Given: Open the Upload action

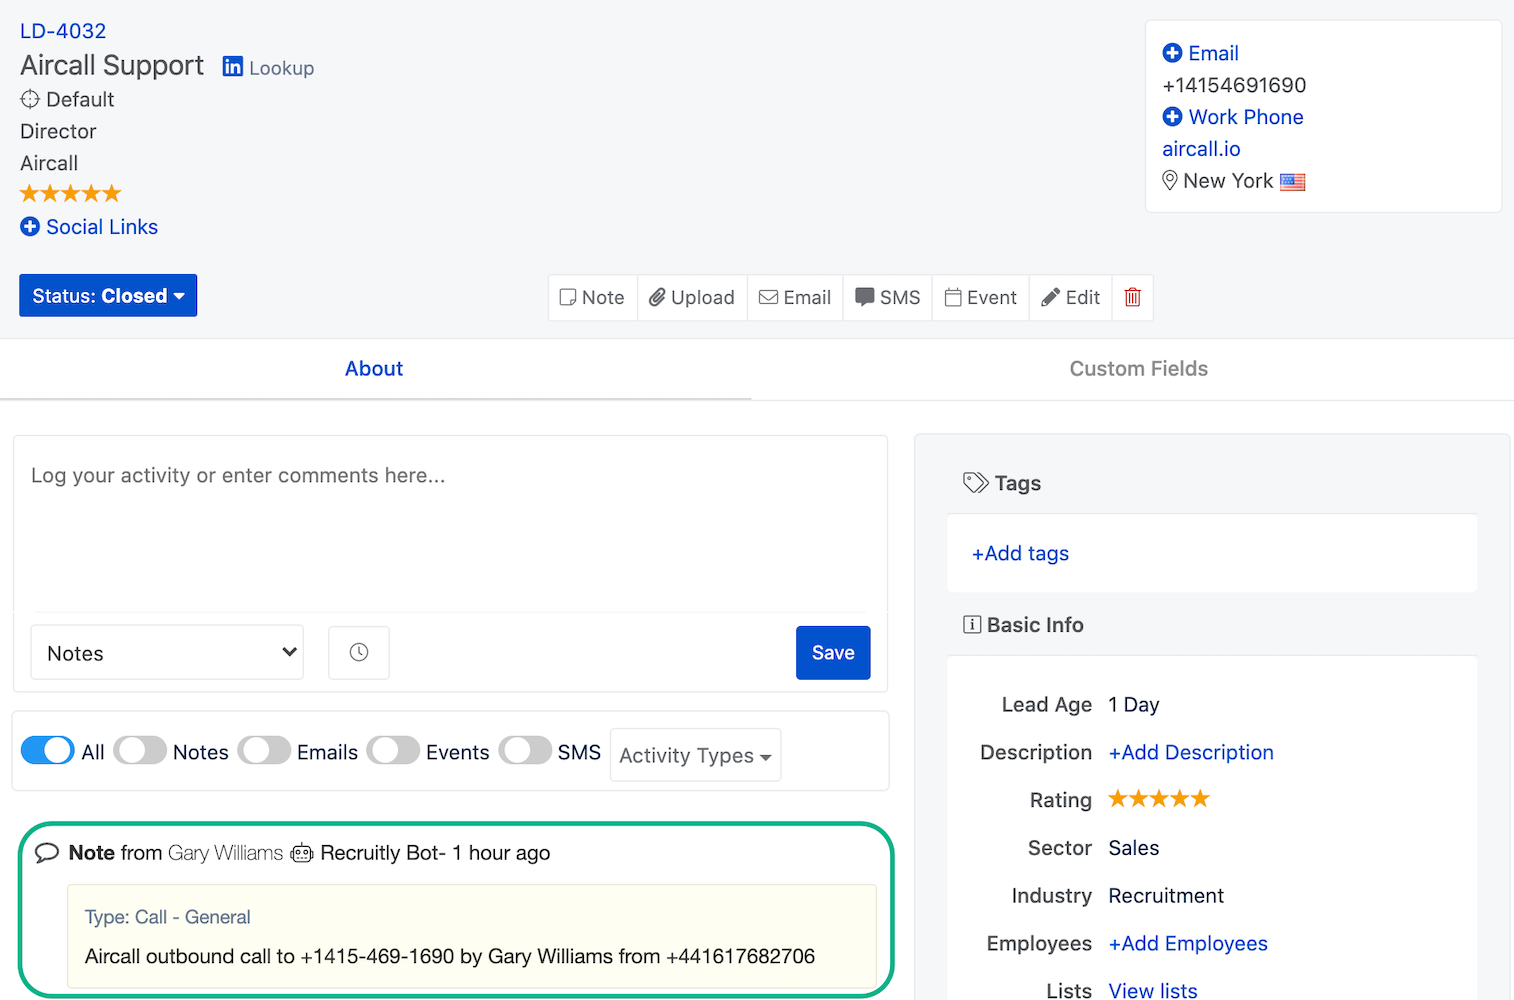Looking at the screenshot, I should click(692, 297).
